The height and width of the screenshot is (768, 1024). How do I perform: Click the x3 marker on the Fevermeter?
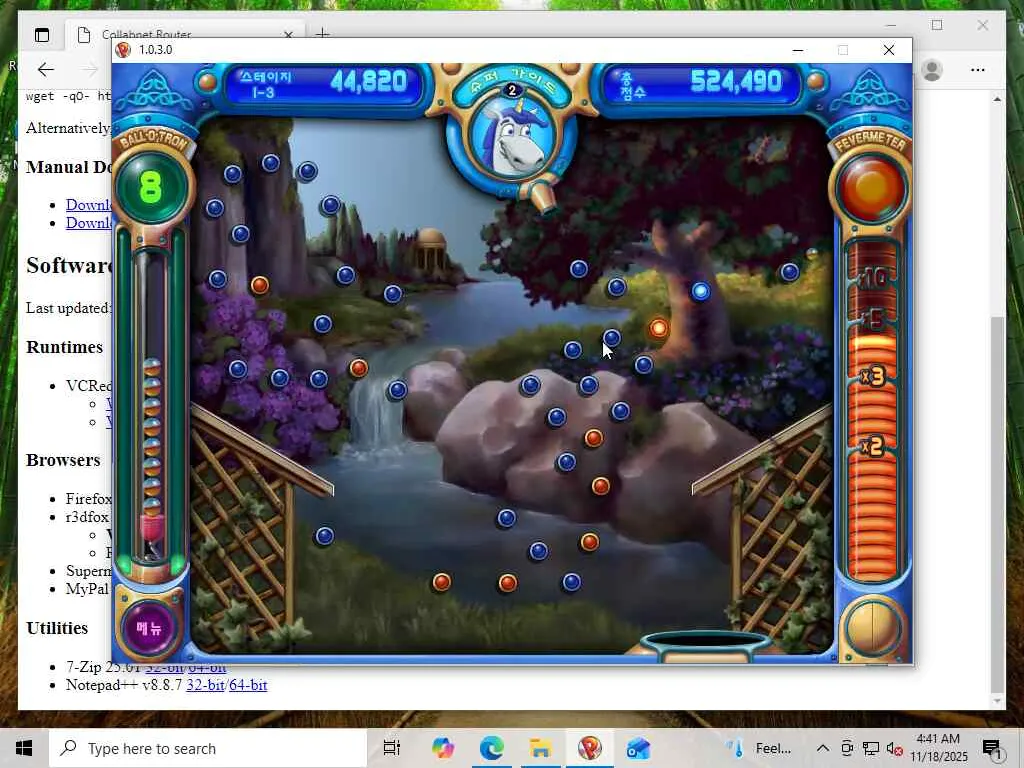point(872,376)
